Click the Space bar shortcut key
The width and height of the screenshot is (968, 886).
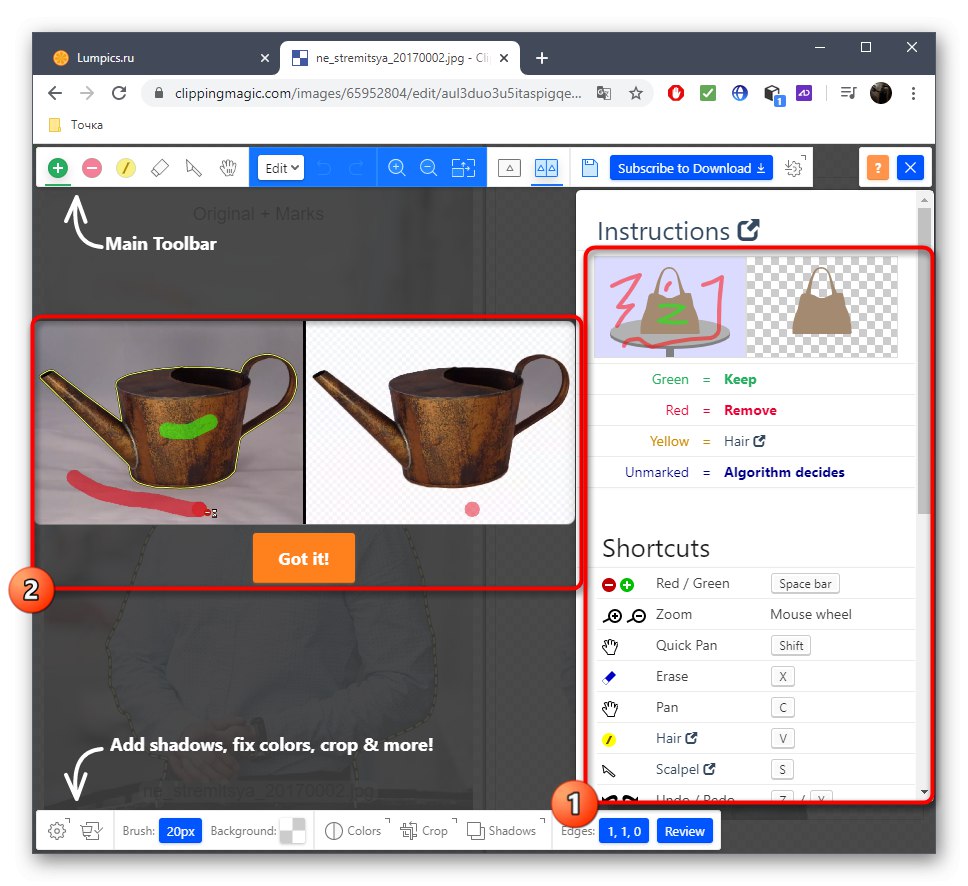(x=805, y=583)
